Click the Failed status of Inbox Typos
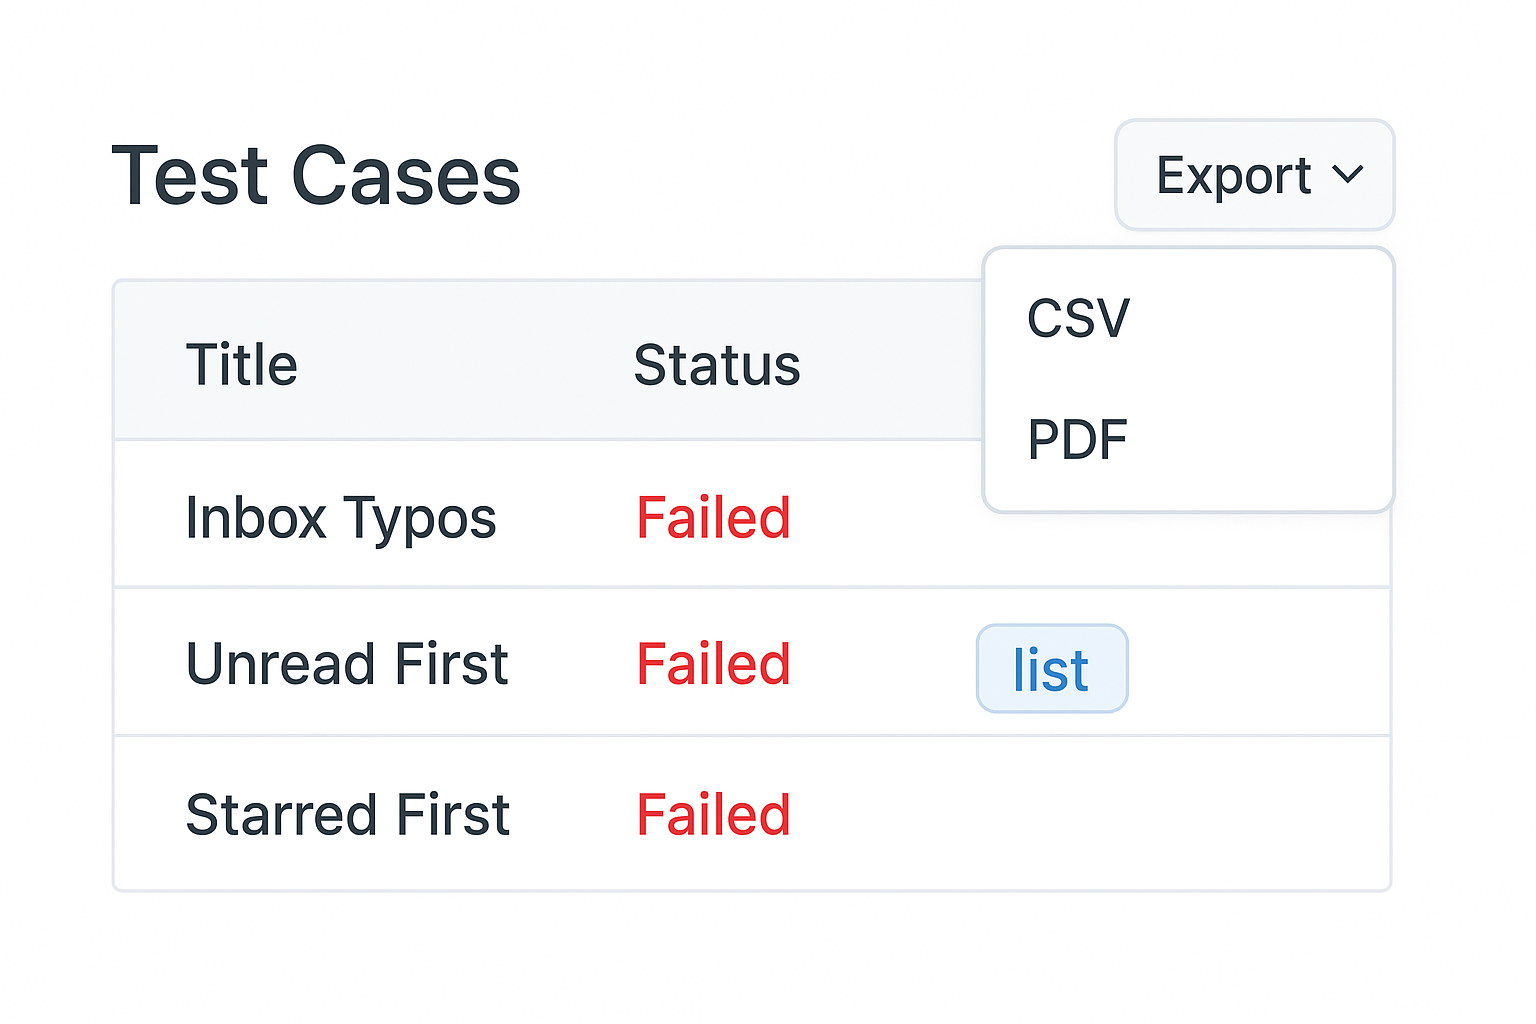Screen dimensions: 1536x1024 click(713, 518)
